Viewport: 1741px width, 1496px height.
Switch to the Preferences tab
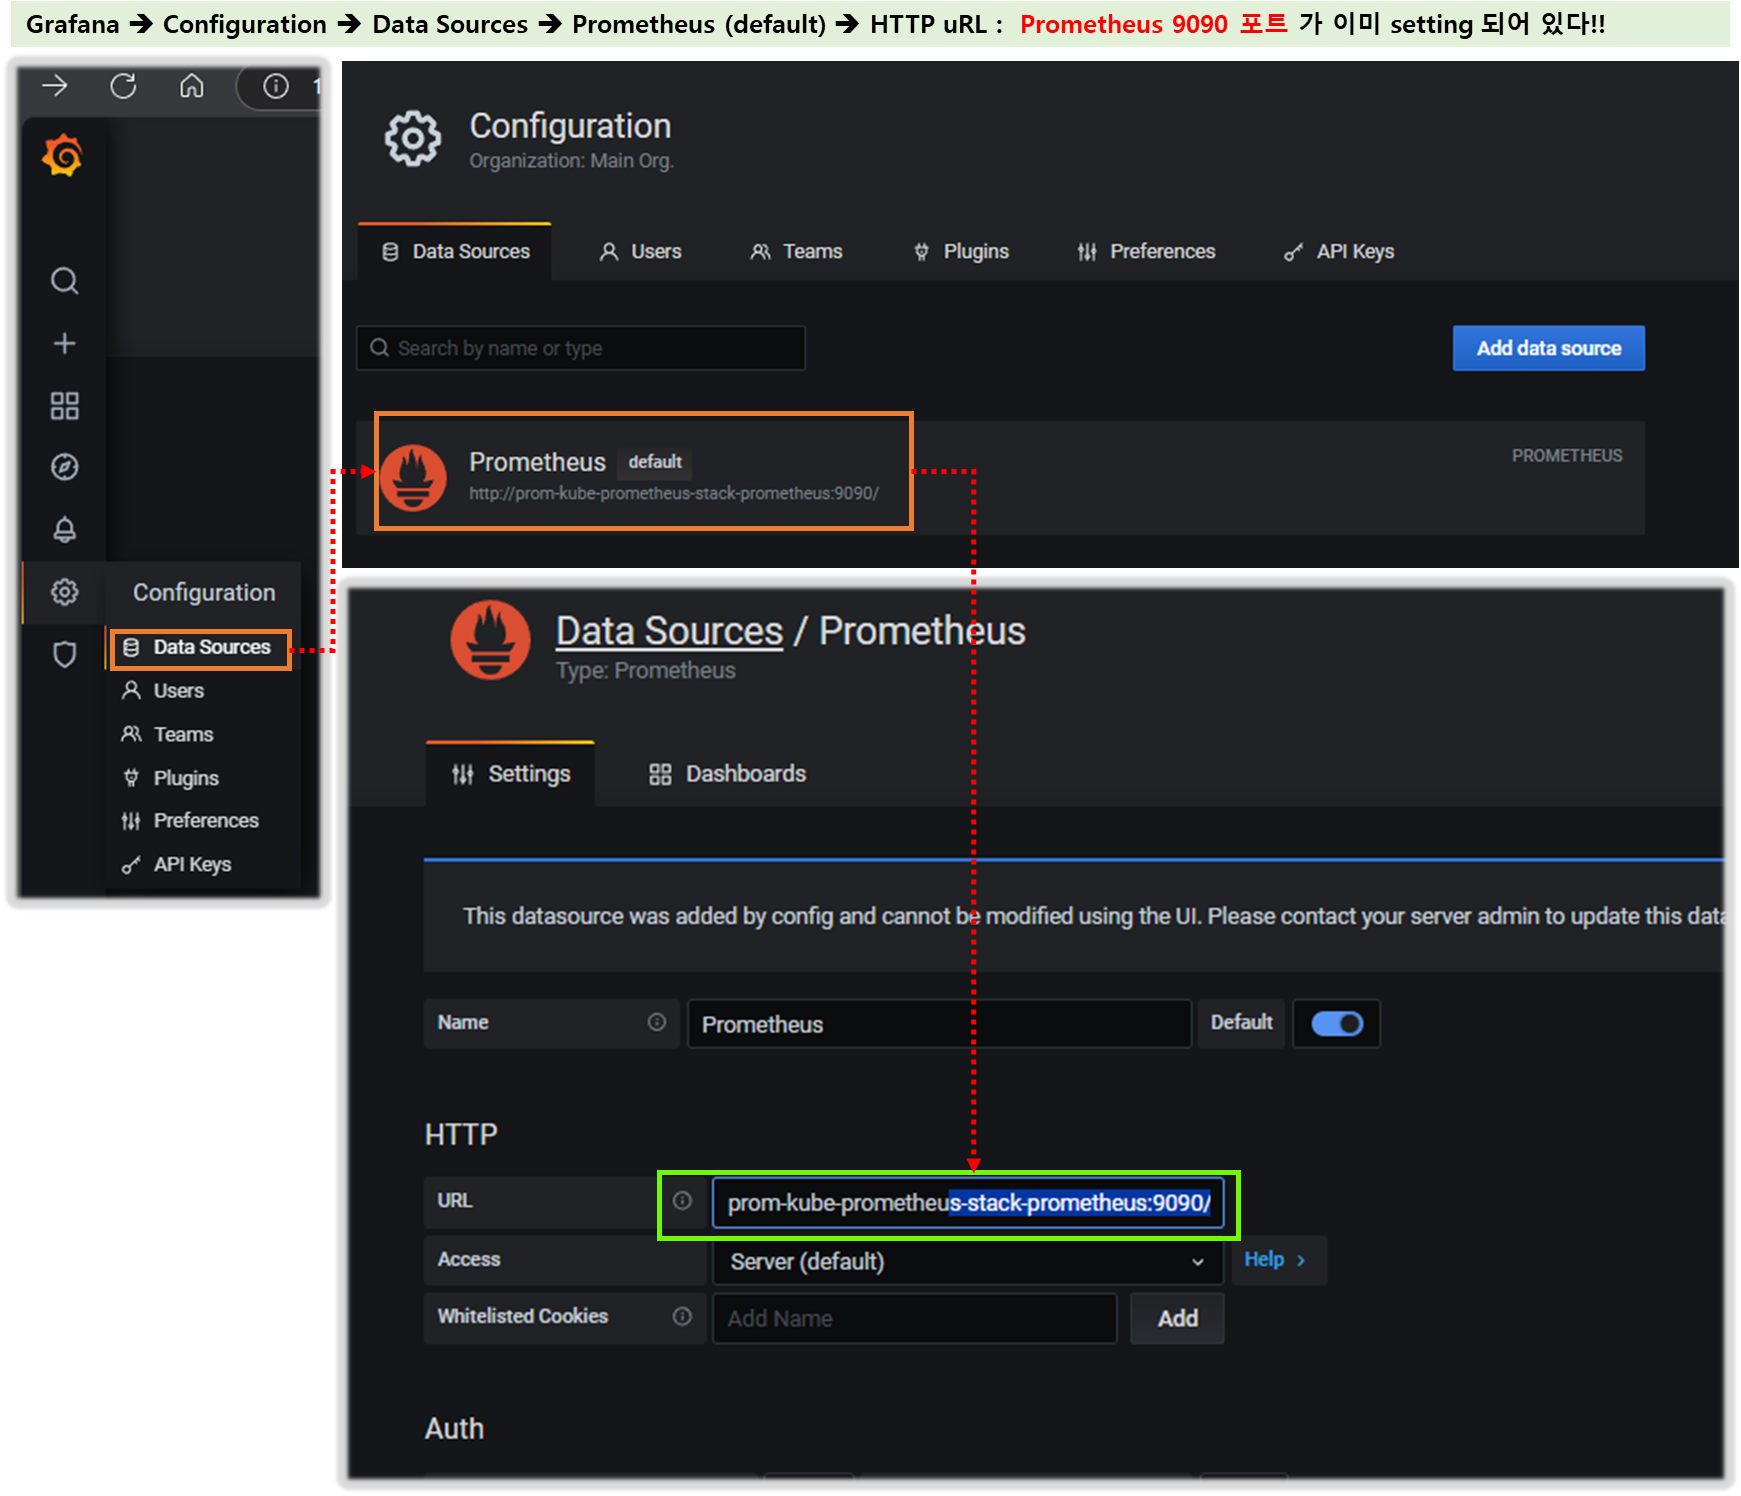[x=1146, y=252]
